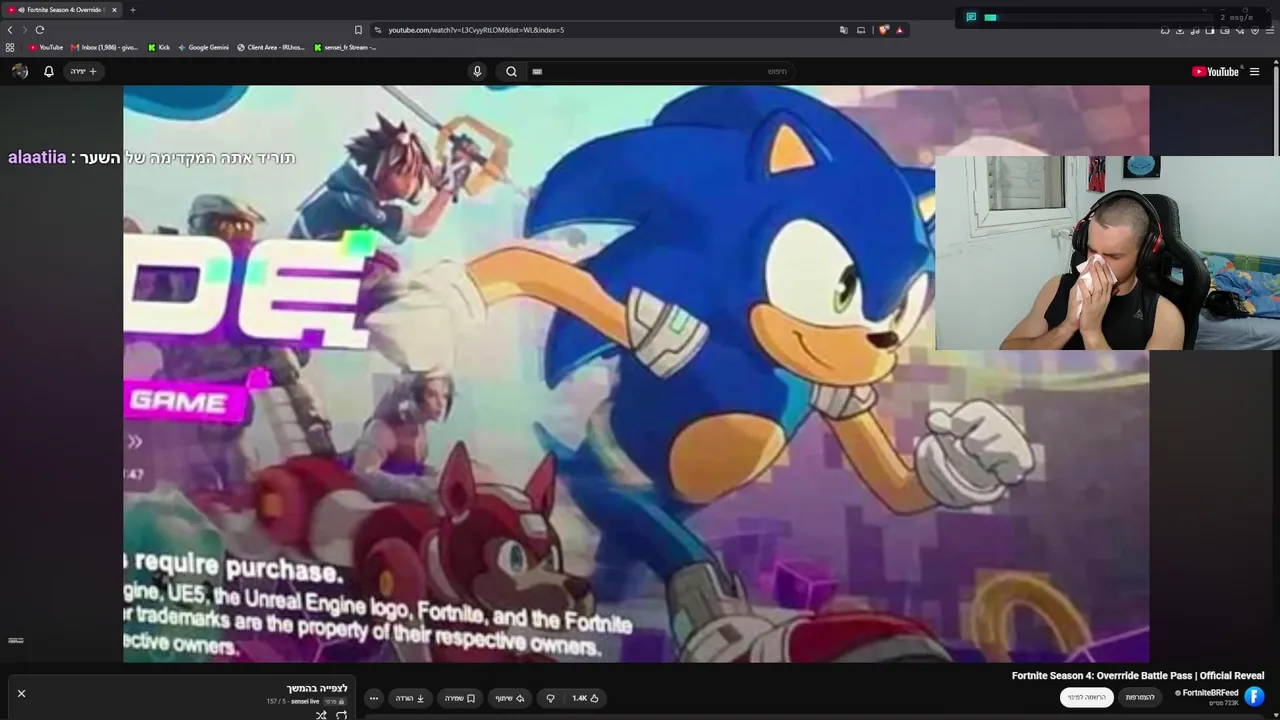
Task: Start voice search with the microphone icon
Action: click(477, 71)
